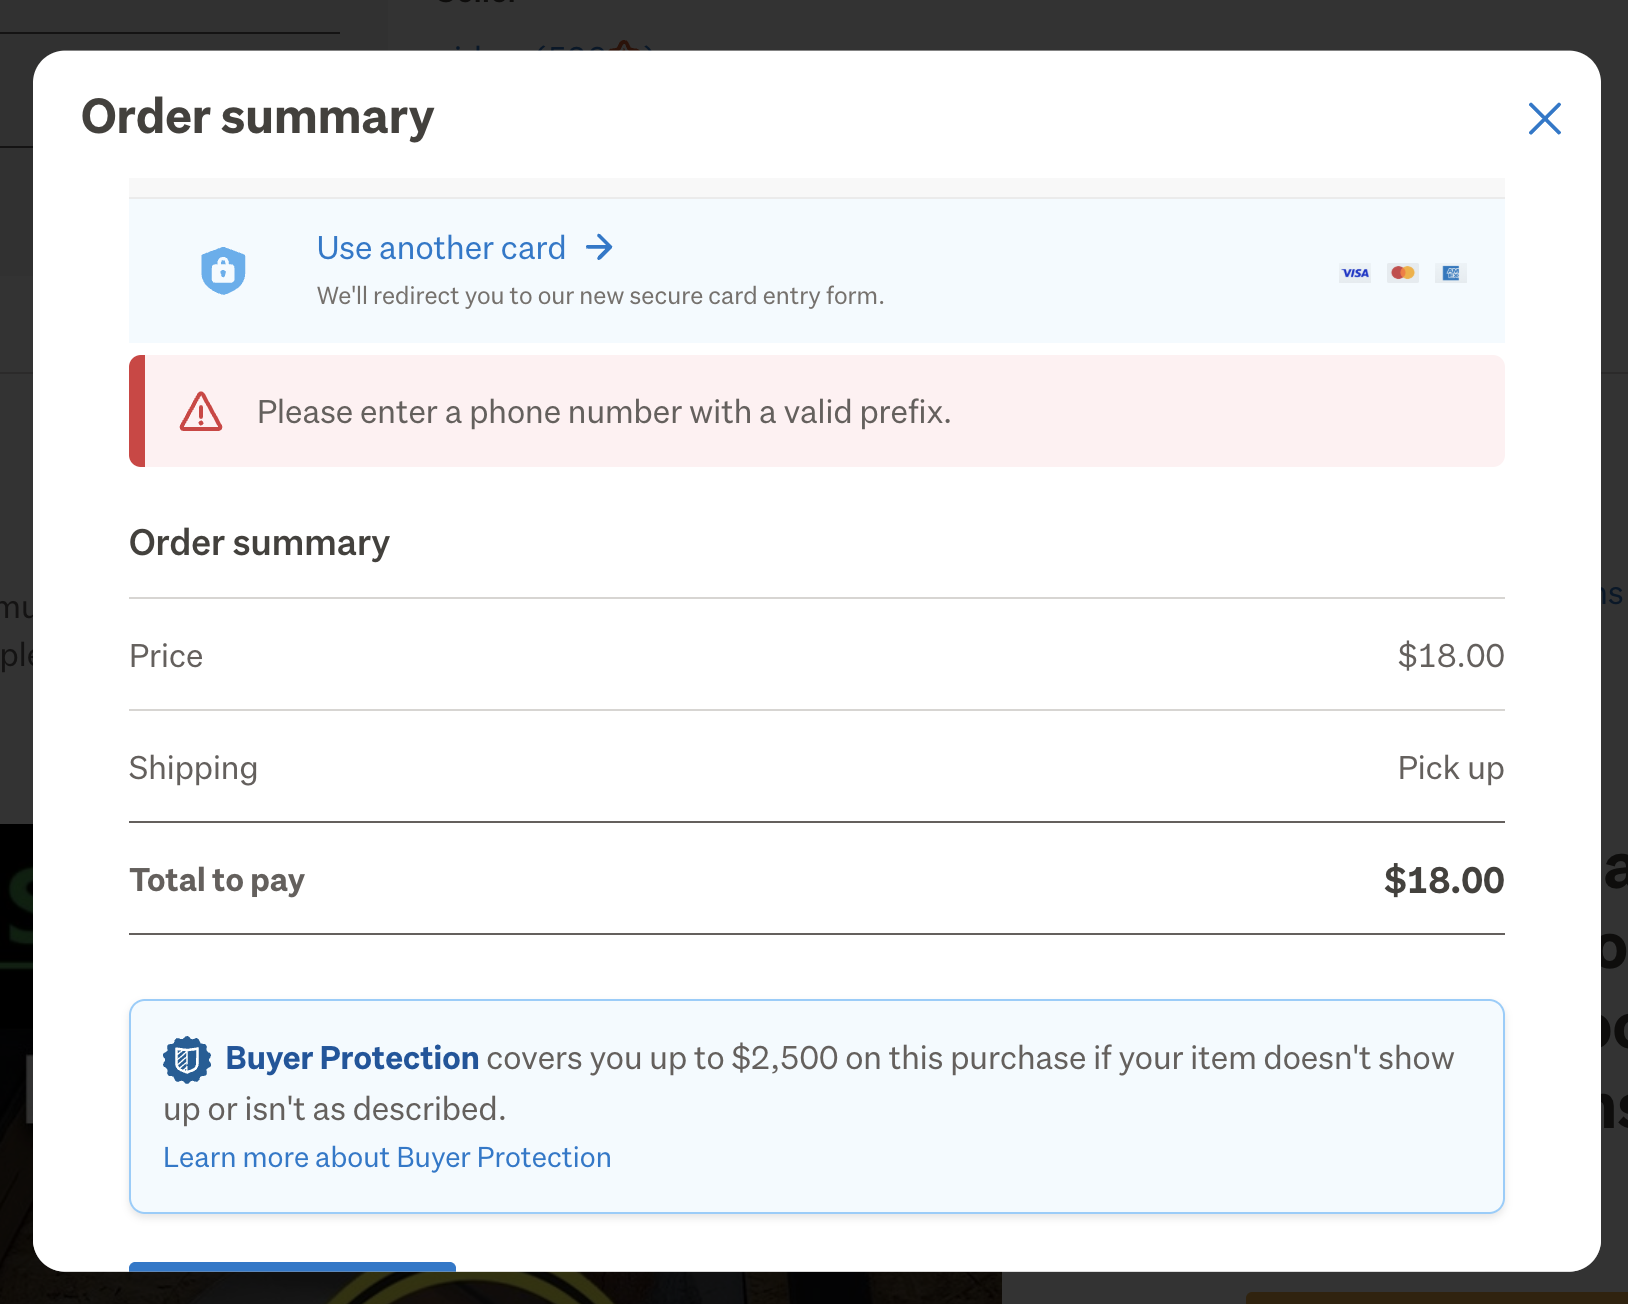Click the Total to pay label

tap(217, 880)
